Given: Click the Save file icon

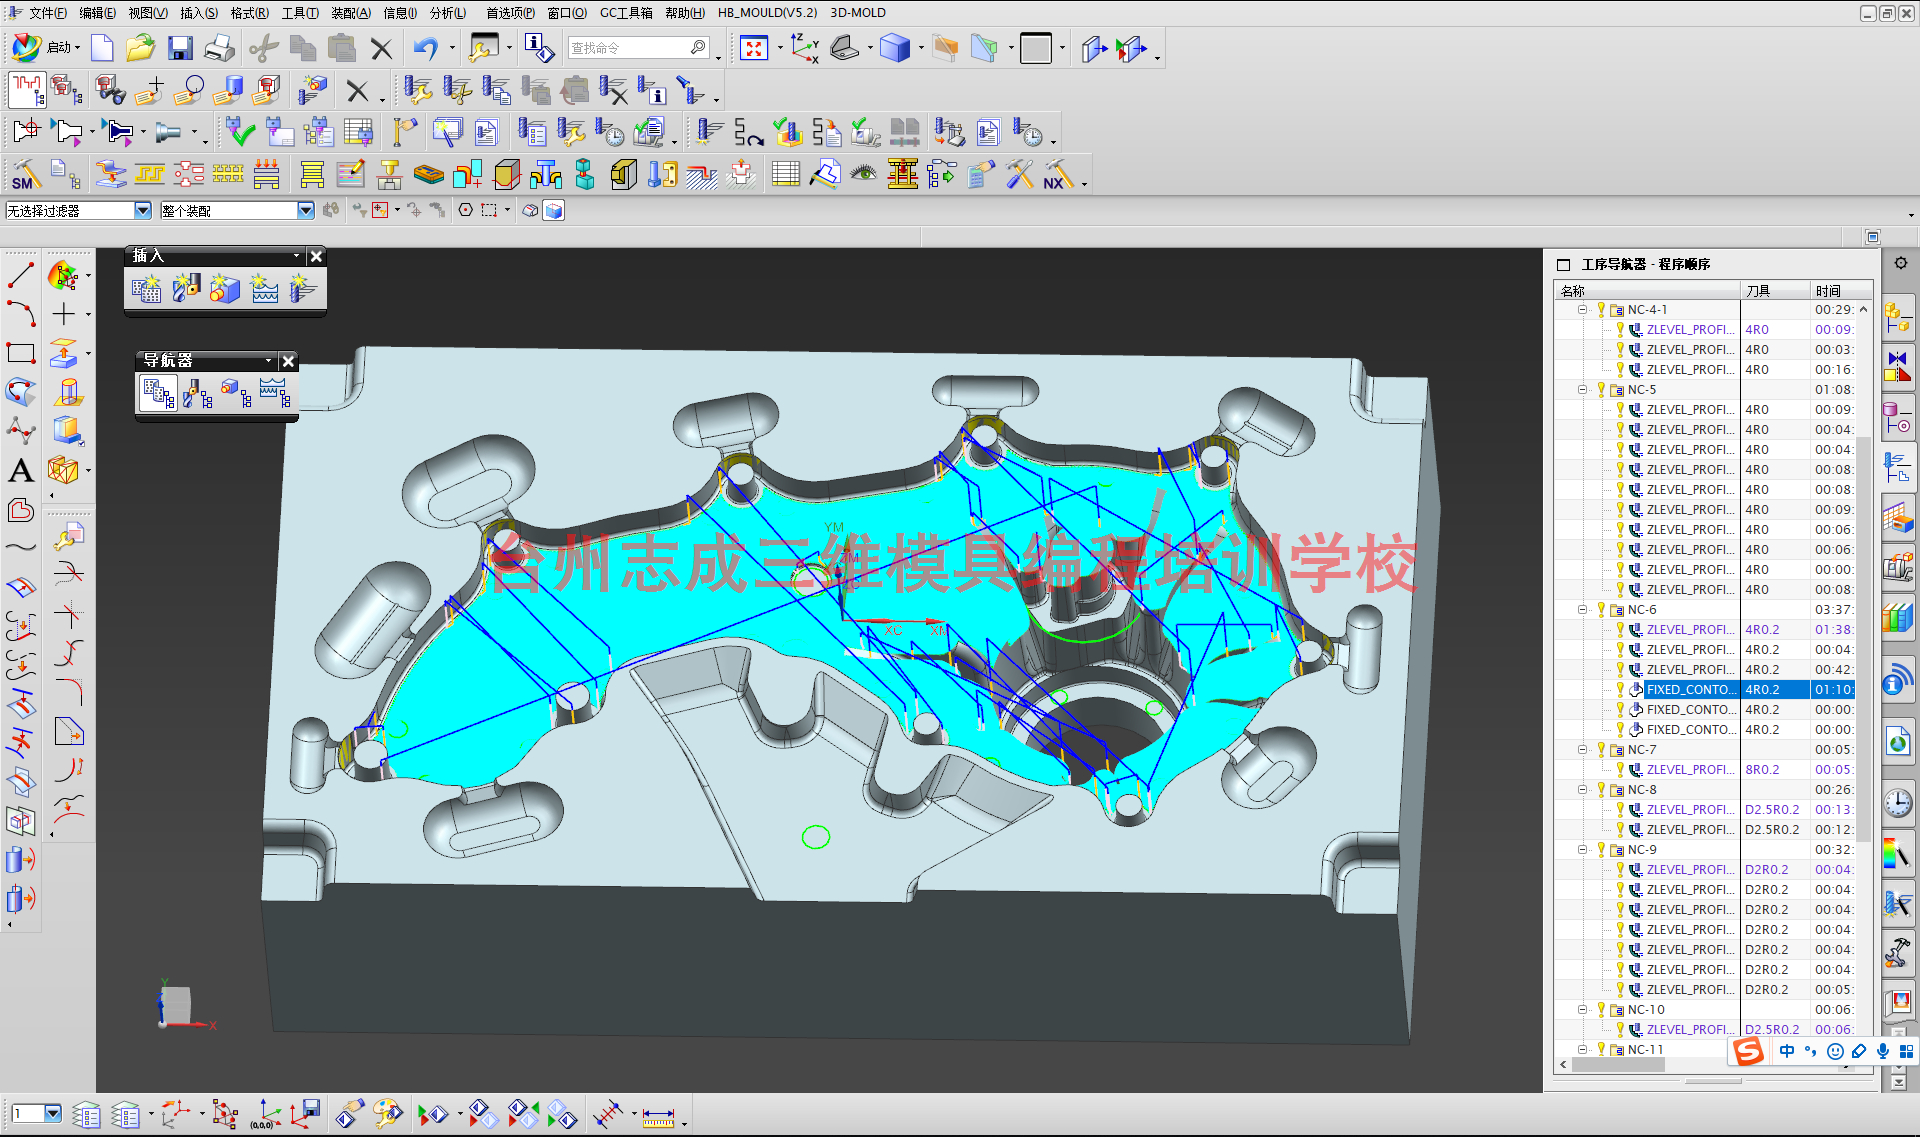Looking at the screenshot, I should [x=180, y=48].
